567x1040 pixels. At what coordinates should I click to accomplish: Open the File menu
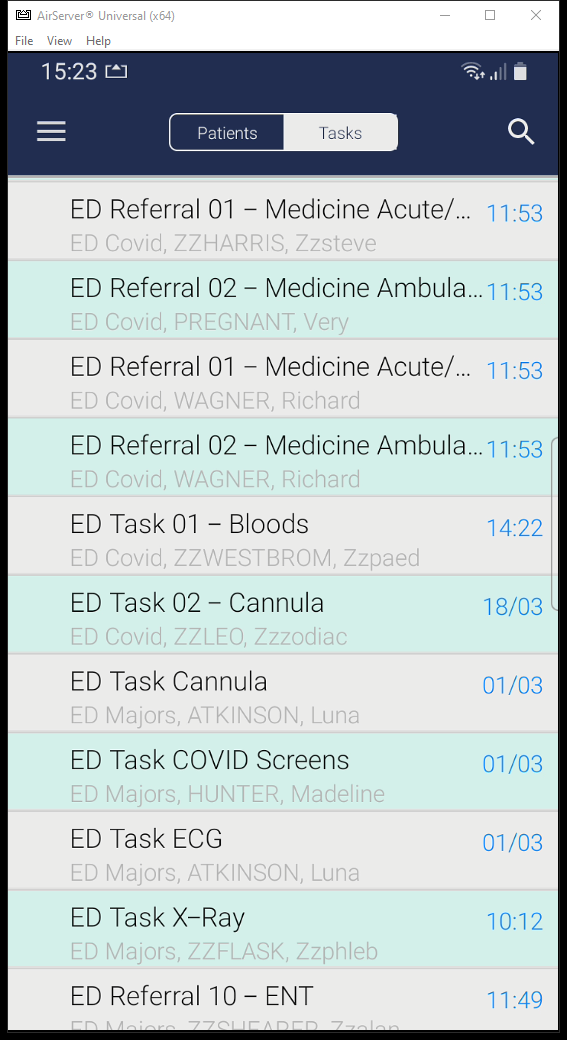point(24,40)
